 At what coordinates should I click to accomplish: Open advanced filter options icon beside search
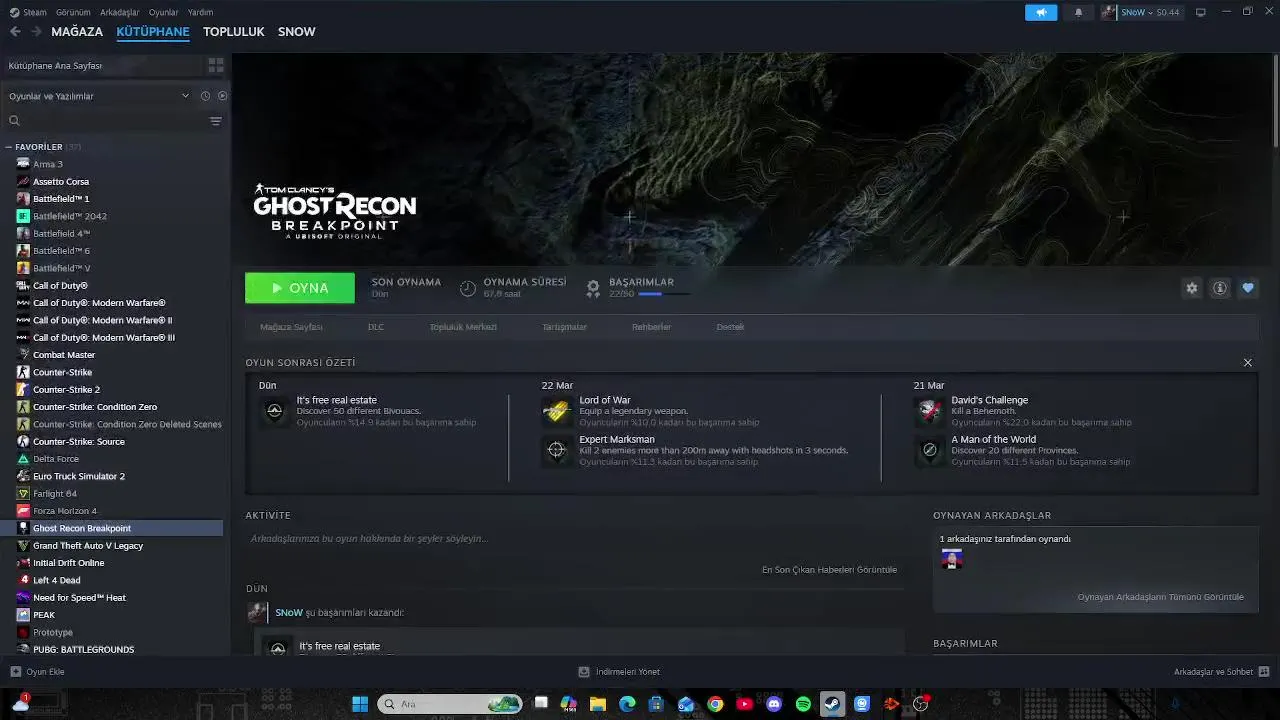click(x=215, y=121)
